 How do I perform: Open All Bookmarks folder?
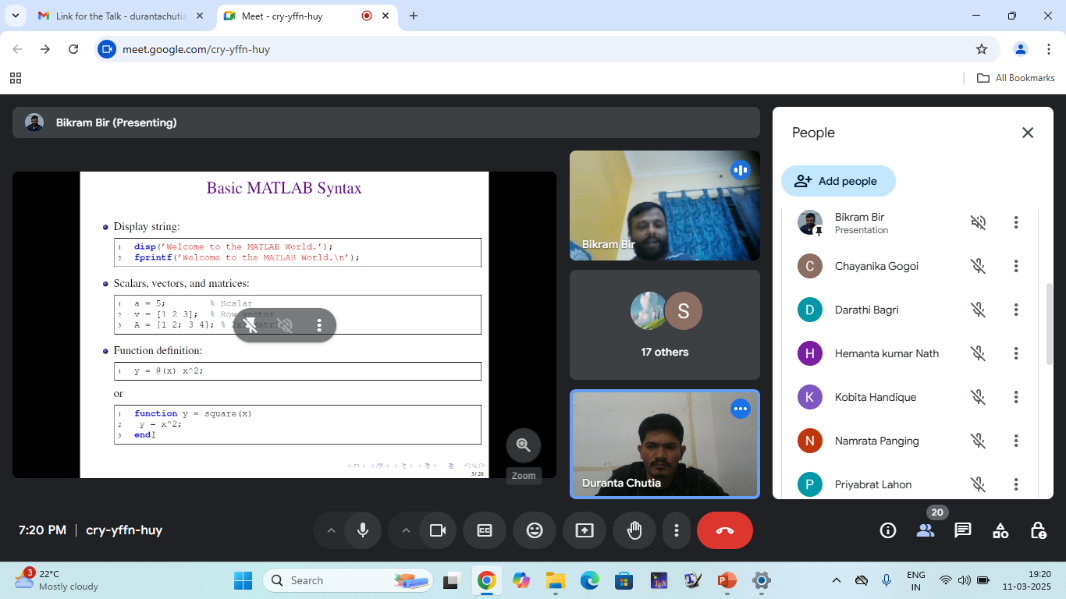(1016, 78)
